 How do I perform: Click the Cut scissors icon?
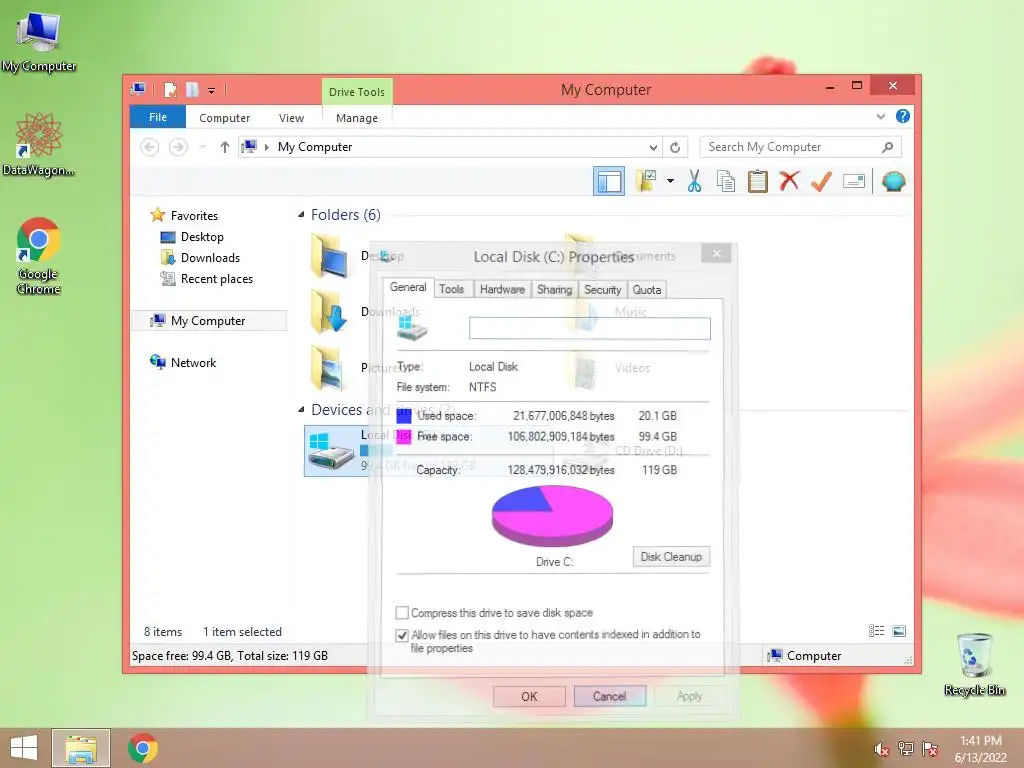694,181
